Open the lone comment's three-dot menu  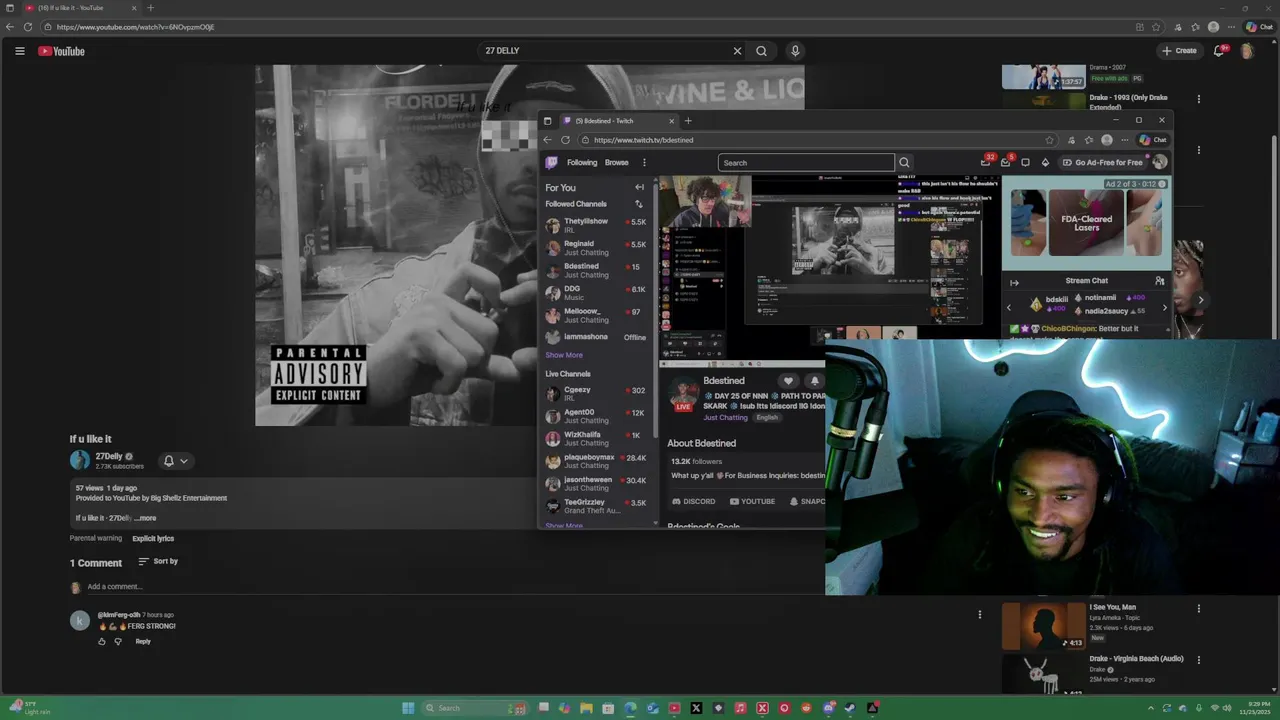[x=980, y=614]
